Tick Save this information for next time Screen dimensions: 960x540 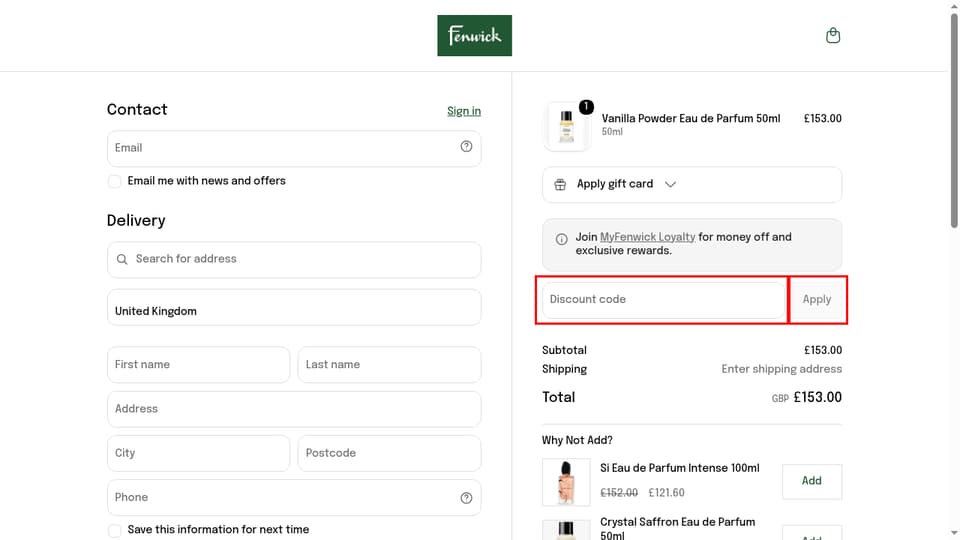pyautogui.click(x=114, y=530)
